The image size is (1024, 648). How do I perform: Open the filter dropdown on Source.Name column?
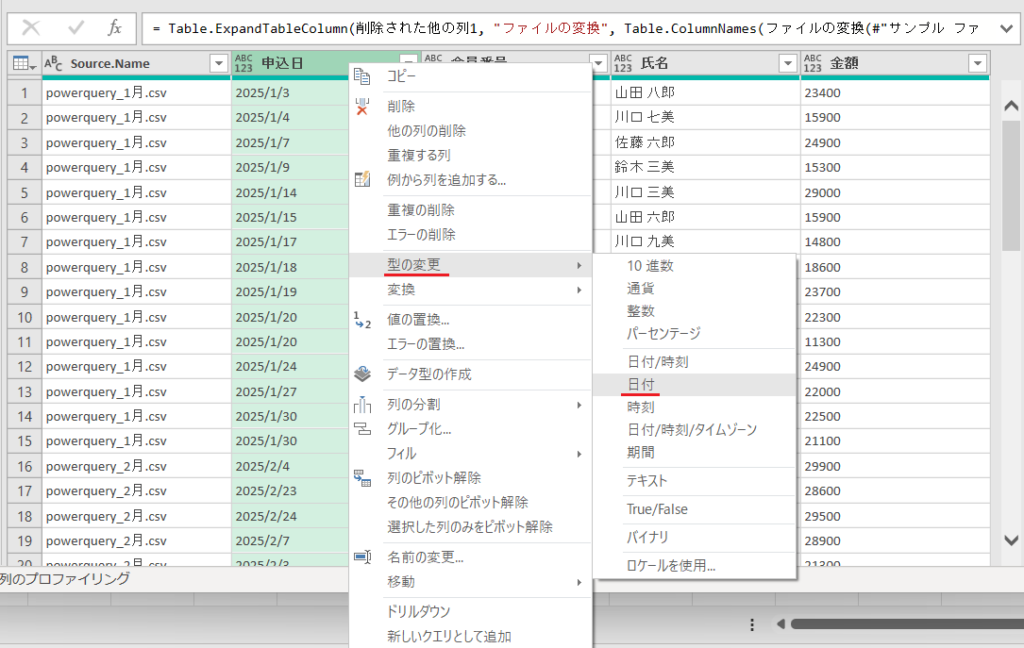(218, 62)
